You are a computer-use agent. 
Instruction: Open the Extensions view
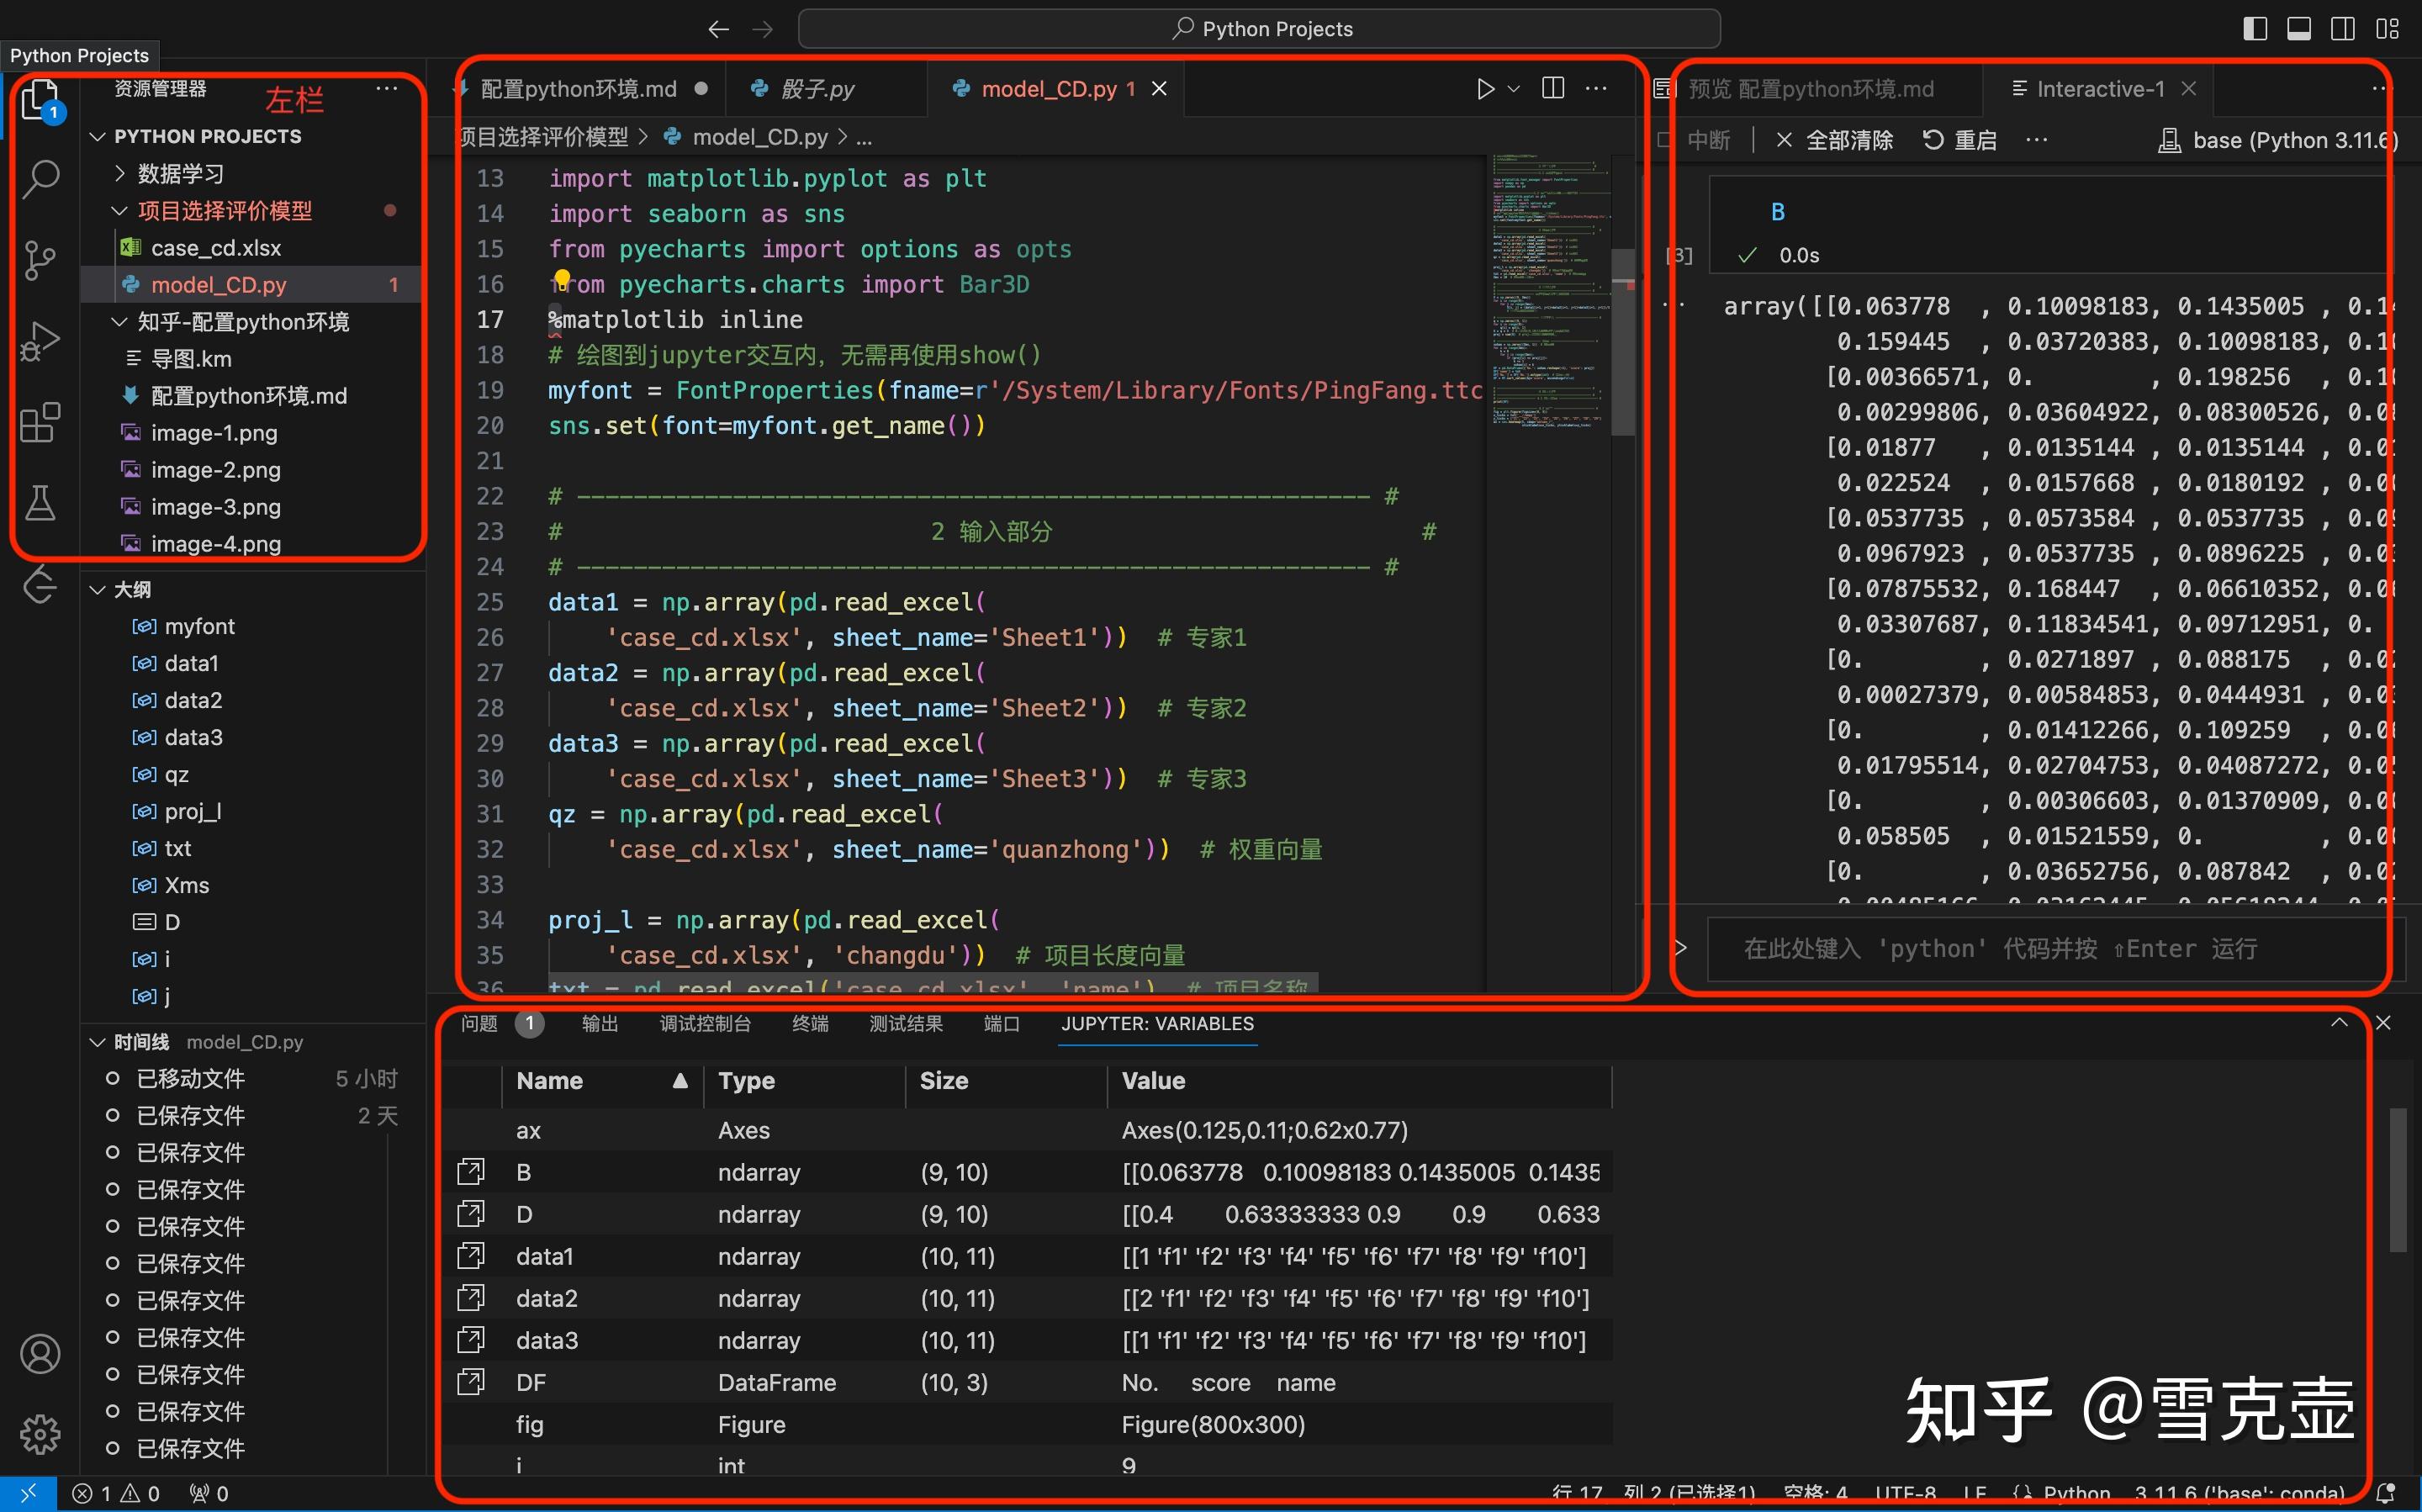pyautogui.click(x=41, y=422)
